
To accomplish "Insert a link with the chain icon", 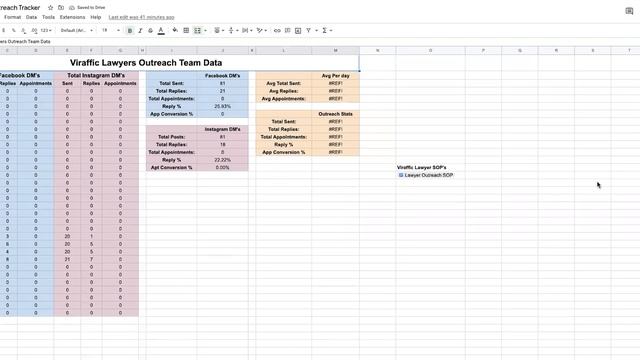I will [x=277, y=31].
